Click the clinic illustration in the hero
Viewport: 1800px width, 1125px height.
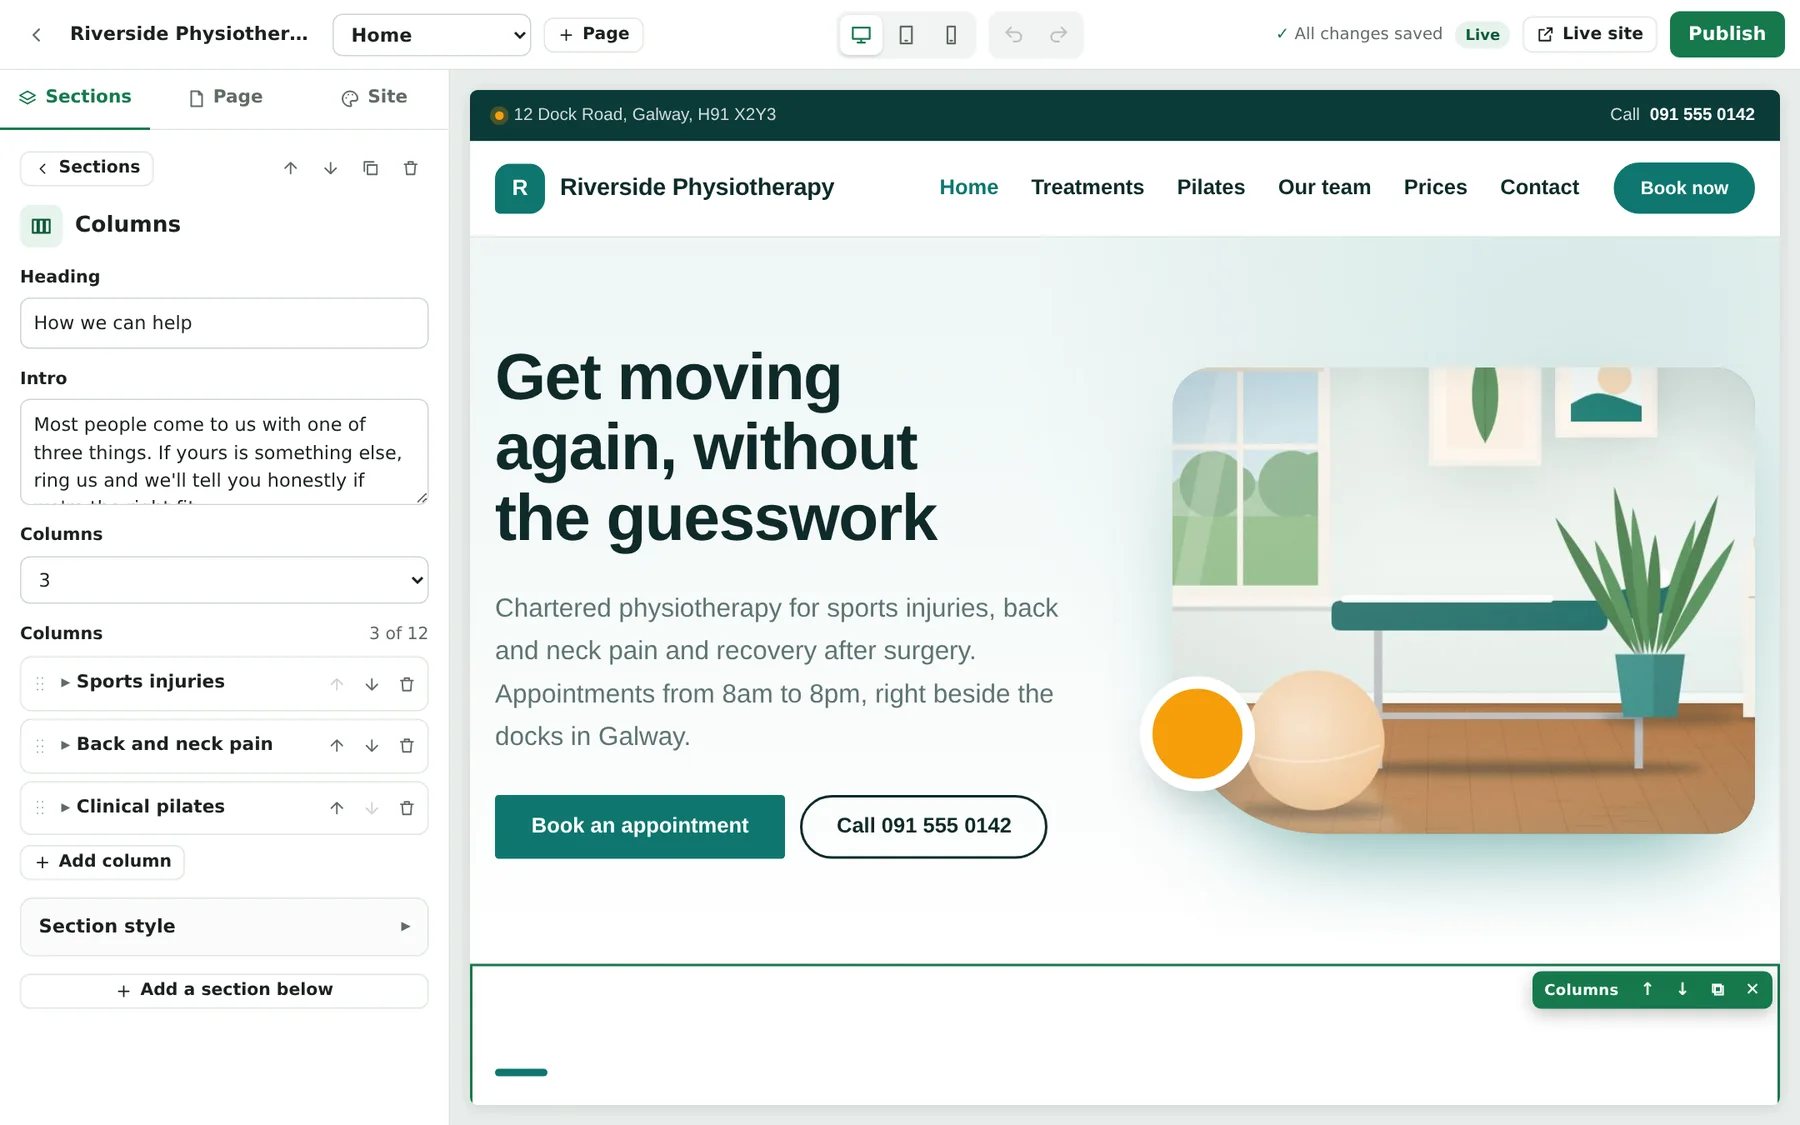[1463, 600]
